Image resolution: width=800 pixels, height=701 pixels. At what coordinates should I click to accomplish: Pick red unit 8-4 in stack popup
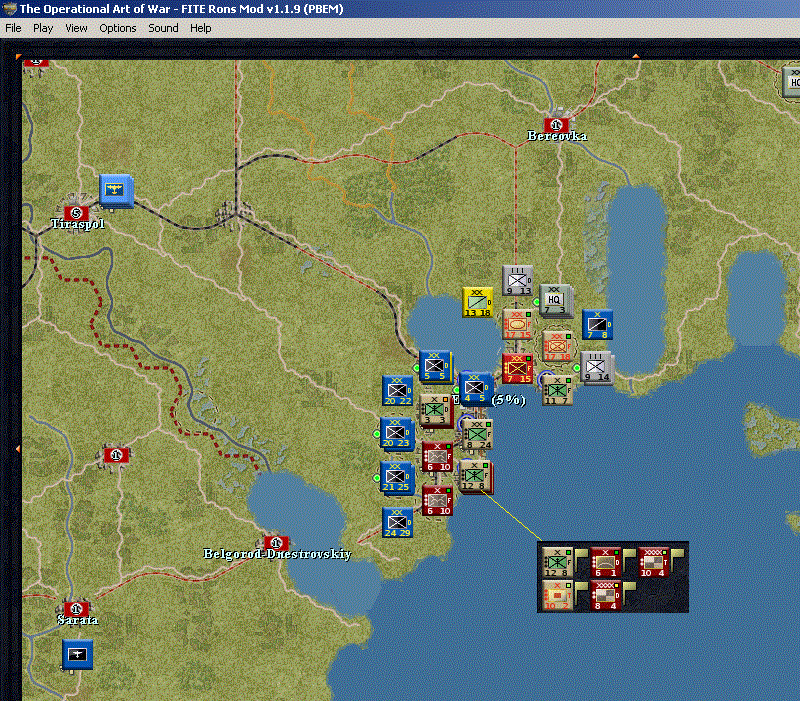[605, 595]
